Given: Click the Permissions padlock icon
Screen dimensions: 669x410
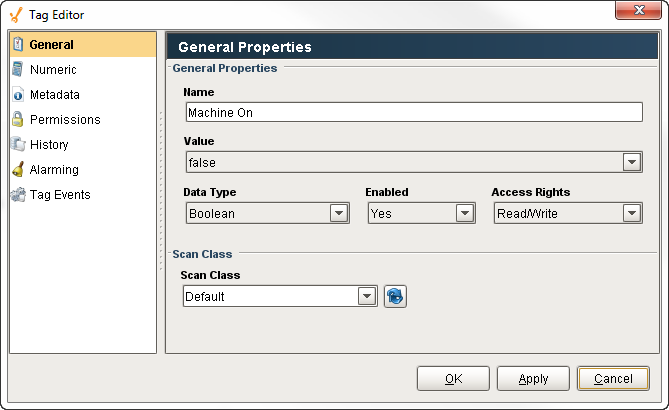Looking at the screenshot, I should tap(18, 119).
